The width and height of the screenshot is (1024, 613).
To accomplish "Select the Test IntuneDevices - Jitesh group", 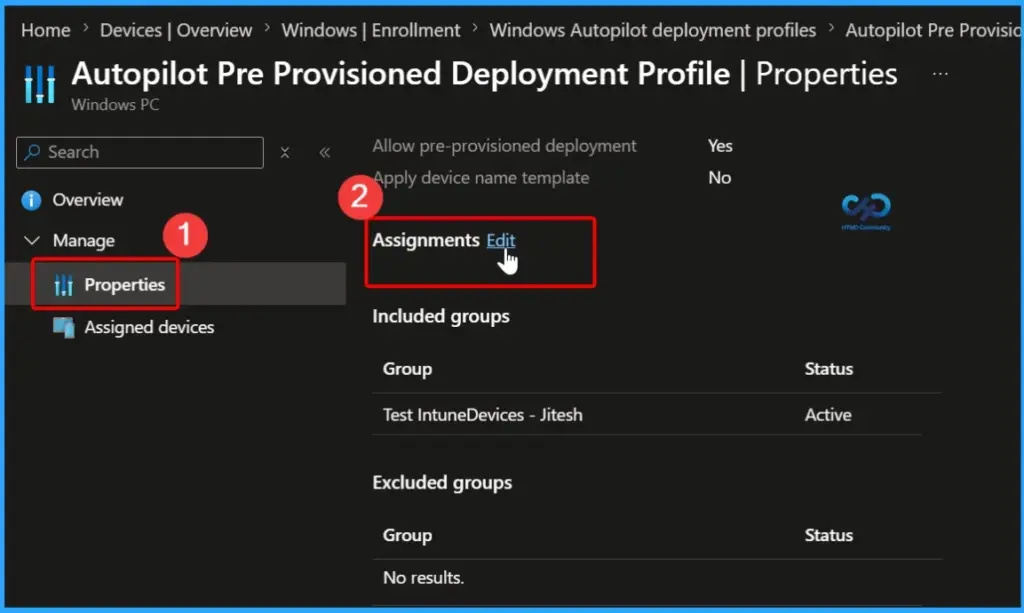I will pos(483,415).
